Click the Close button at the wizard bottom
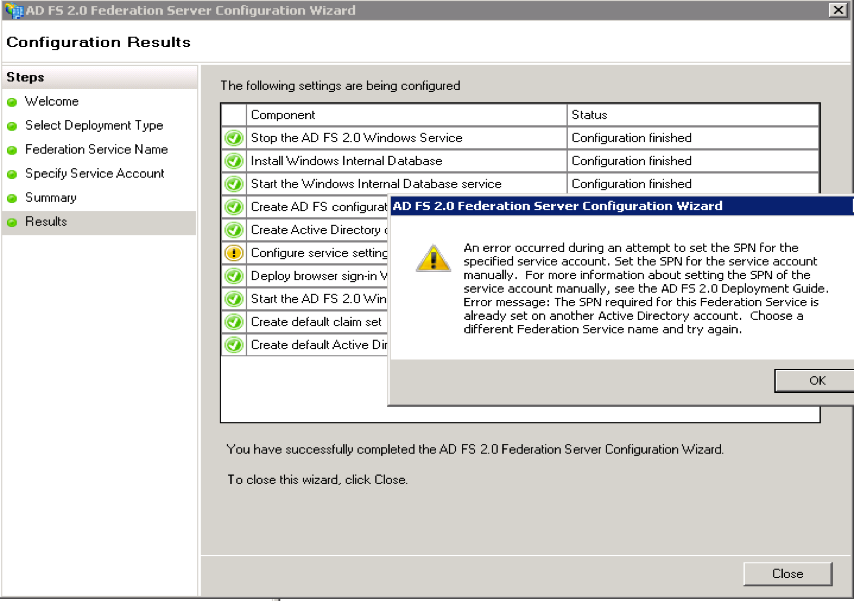The height and width of the screenshot is (601, 854). [x=788, y=574]
